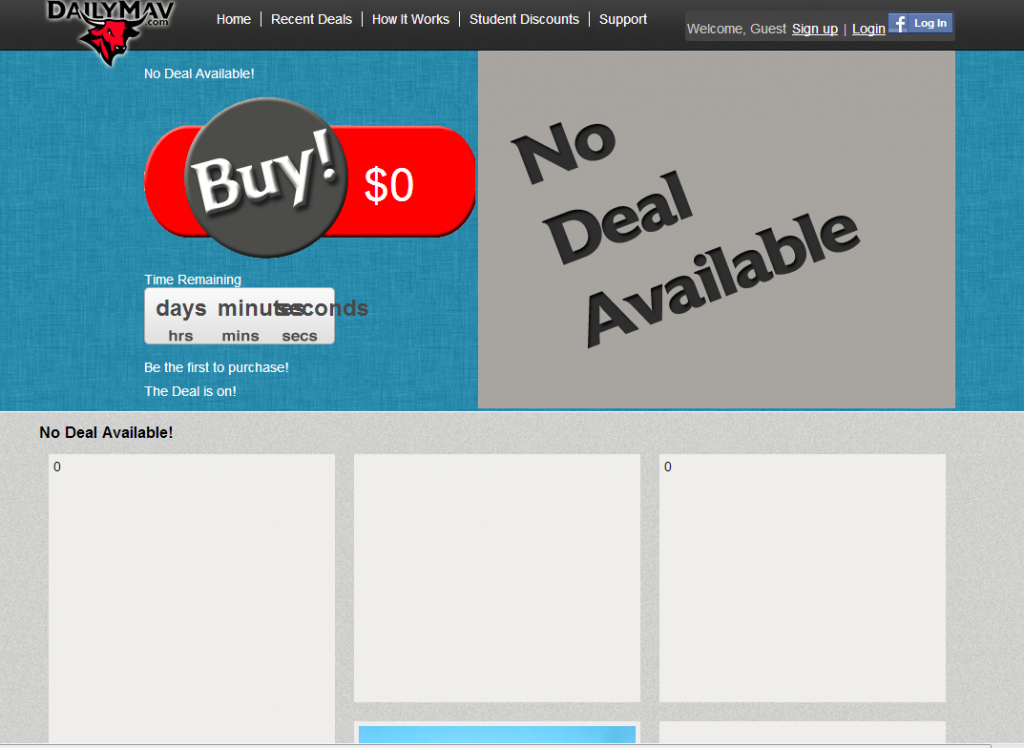The image size is (1024, 748).
Task: Click the blue thumbnail at bottom center
Action: [496, 735]
